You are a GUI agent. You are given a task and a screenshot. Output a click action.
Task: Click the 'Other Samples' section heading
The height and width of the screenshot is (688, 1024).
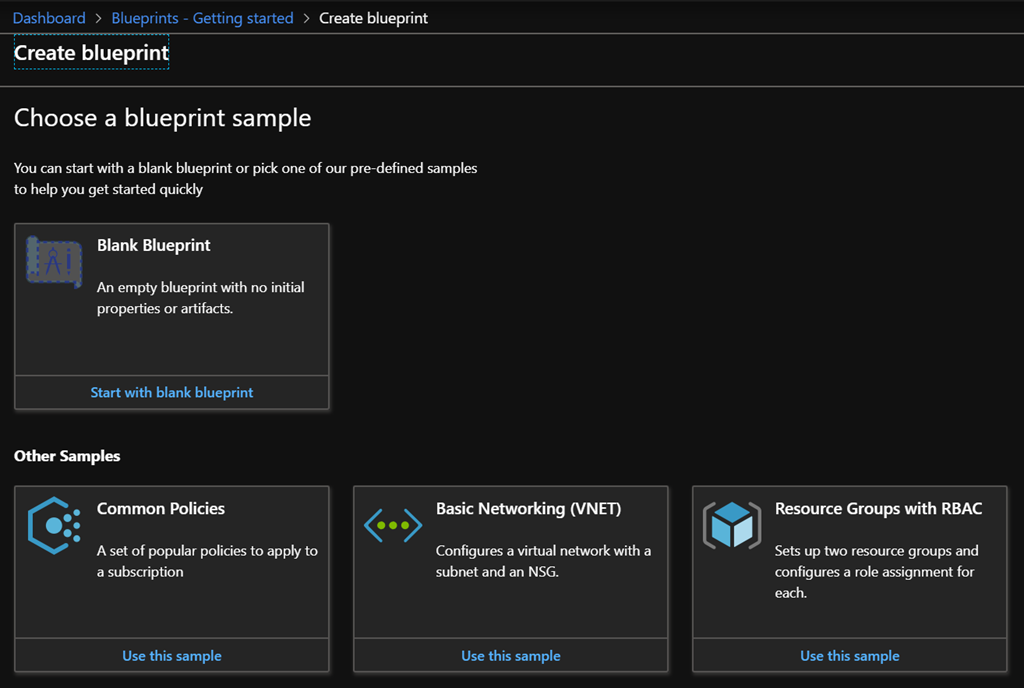coord(67,456)
